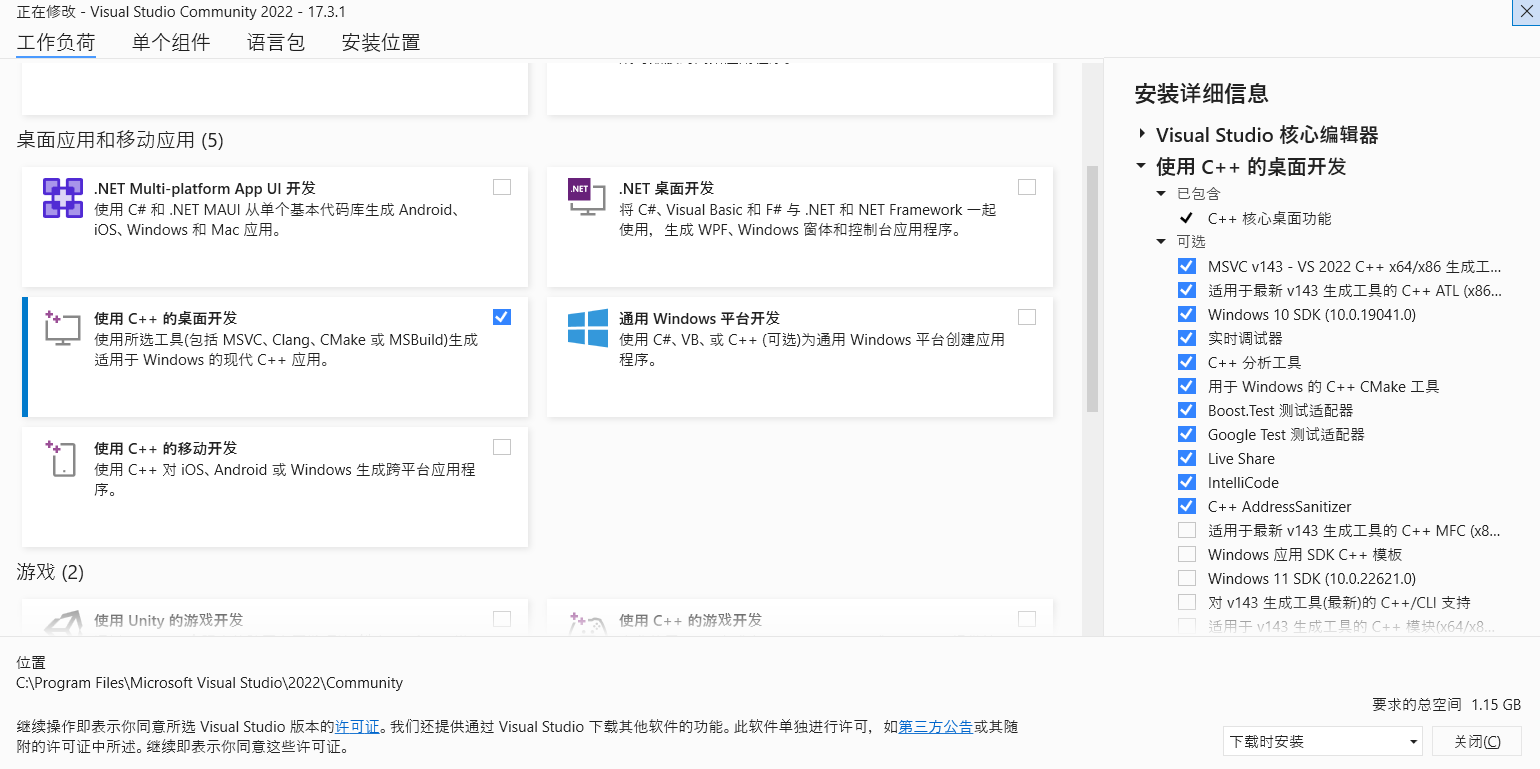Uncheck 用于 Windows 的 C++ CMake 工具
The image size is (1540, 769).
coord(1187,386)
